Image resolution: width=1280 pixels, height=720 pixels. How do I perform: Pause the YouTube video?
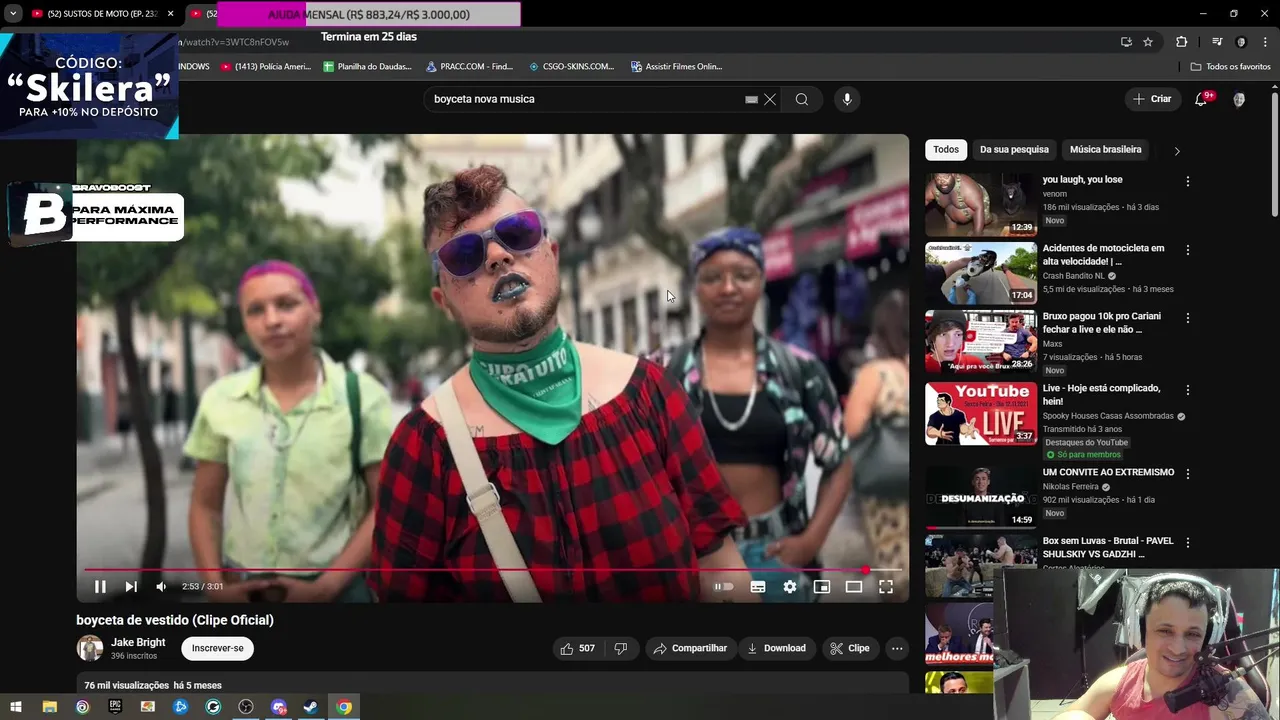pyautogui.click(x=100, y=587)
